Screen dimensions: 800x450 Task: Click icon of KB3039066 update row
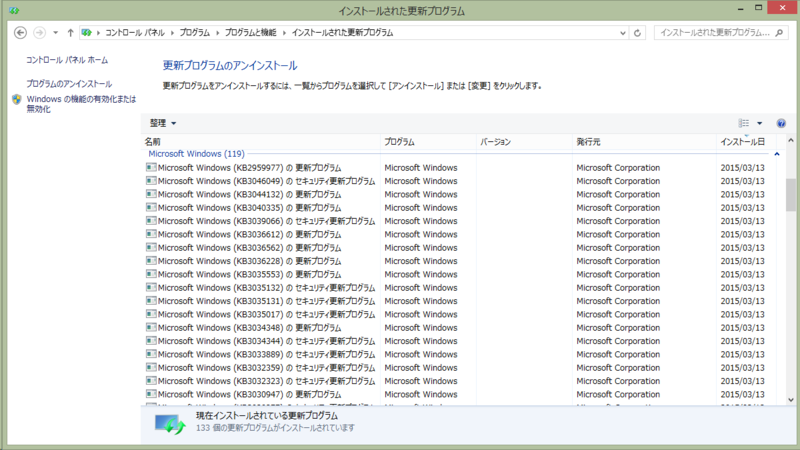pos(151,220)
